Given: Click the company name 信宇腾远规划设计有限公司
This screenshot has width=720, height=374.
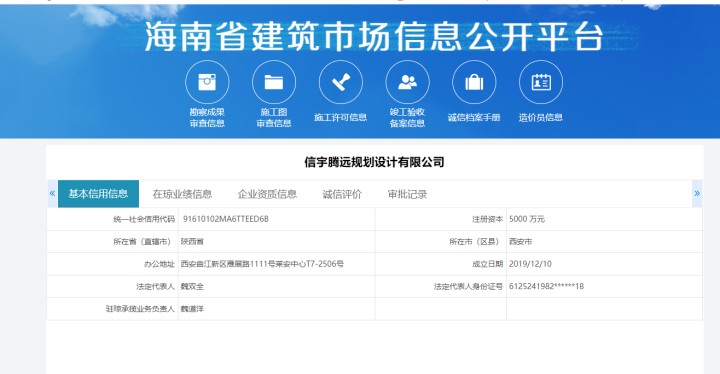Looking at the screenshot, I should pyautogui.click(x=374, y=162).
